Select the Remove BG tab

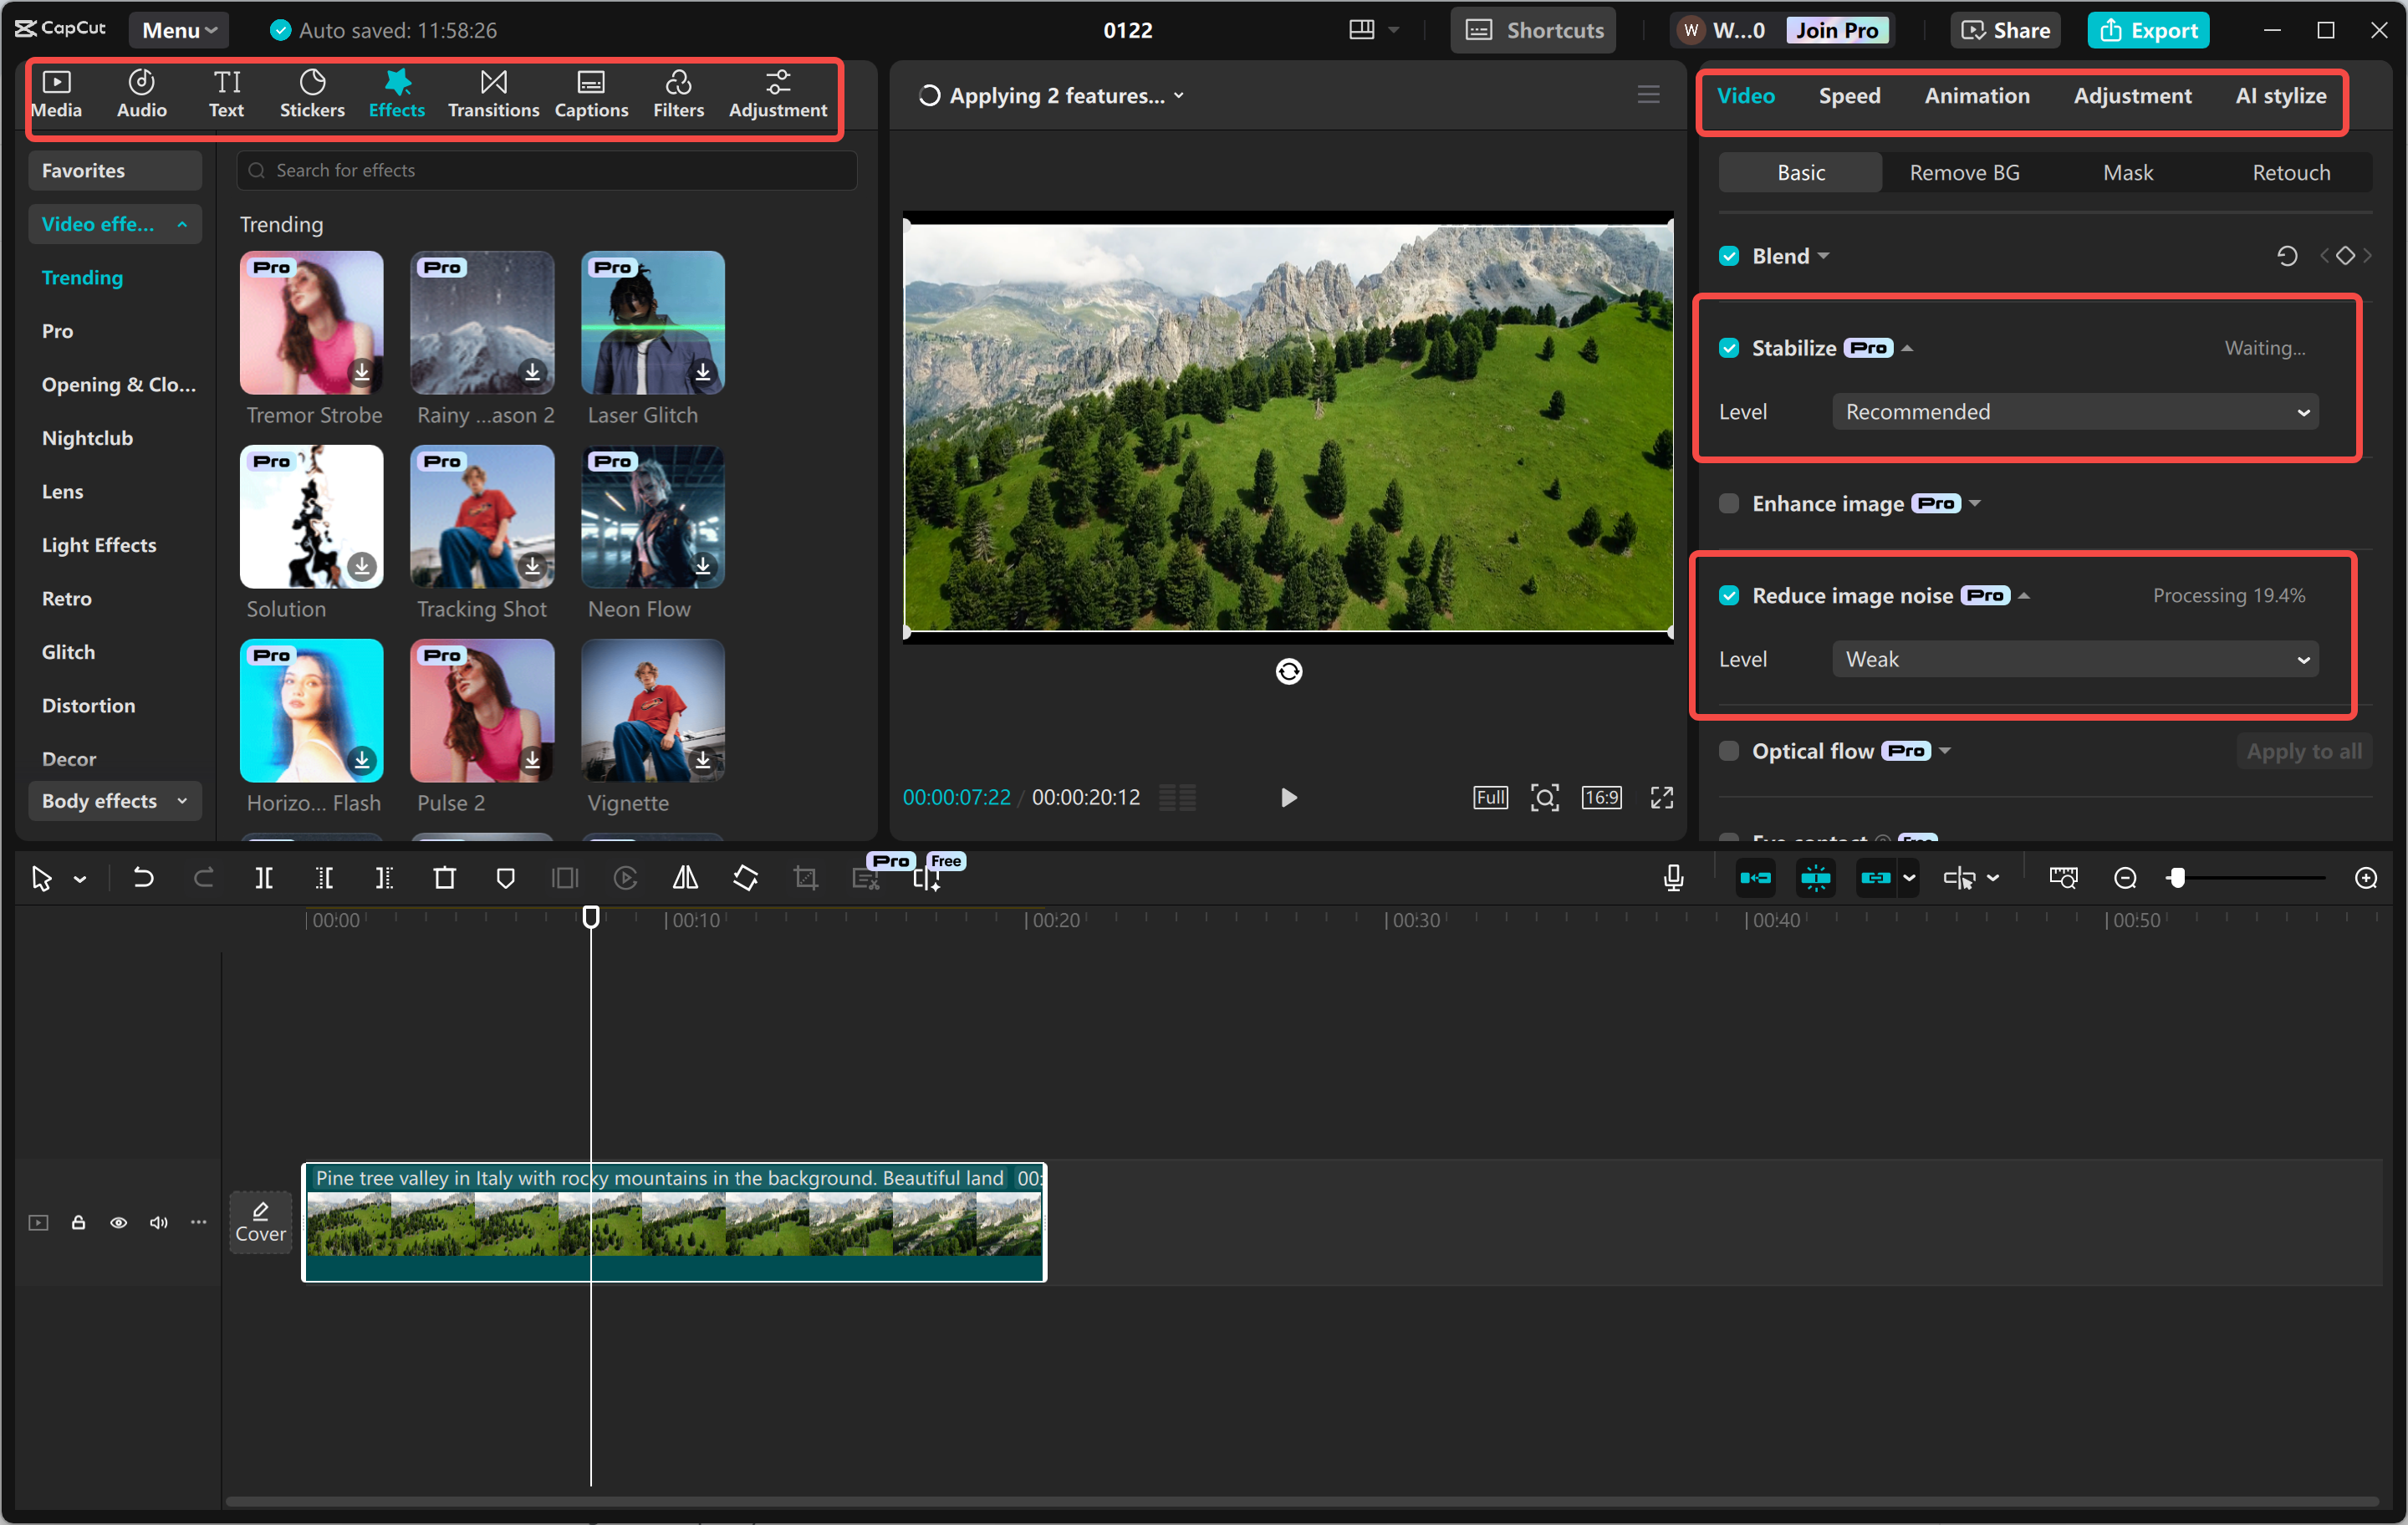[x=1964, y=173]
